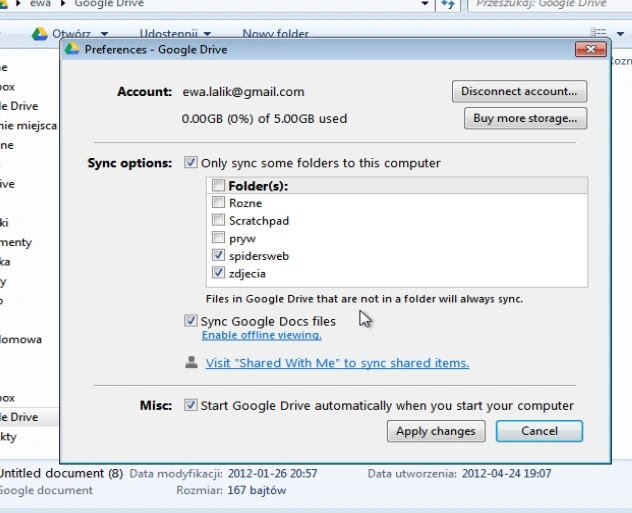Image resolution: width=632 pixels, height=513 pixels.
Task: Open view options dropdown arrow in Explorer
Action: pyautogui.click(x=620, y=33)
